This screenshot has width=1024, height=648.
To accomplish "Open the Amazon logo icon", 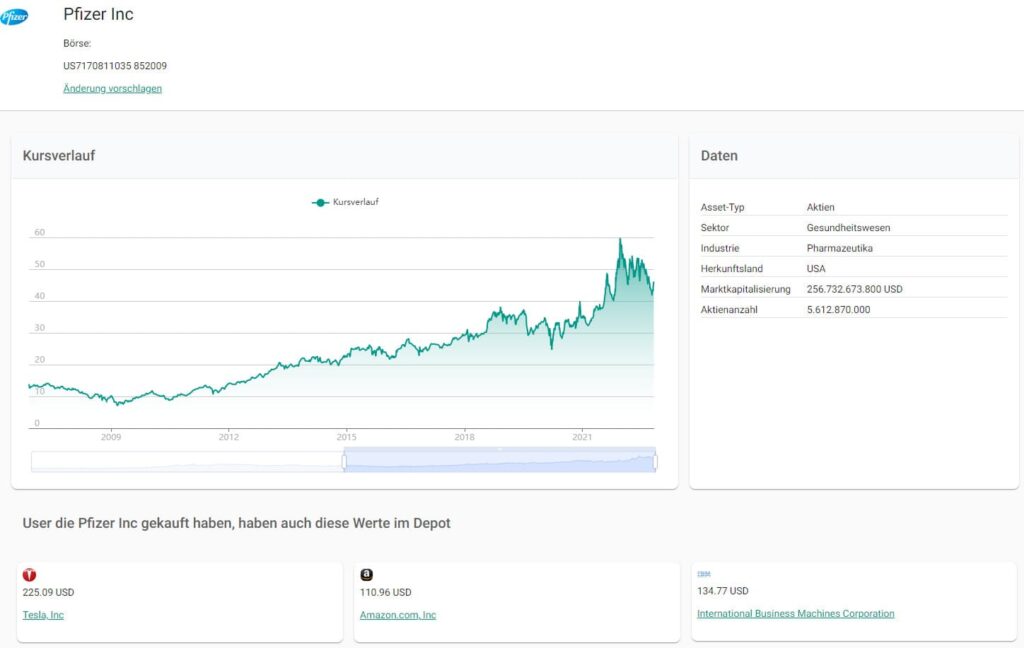I will click(x=366, y=574).
